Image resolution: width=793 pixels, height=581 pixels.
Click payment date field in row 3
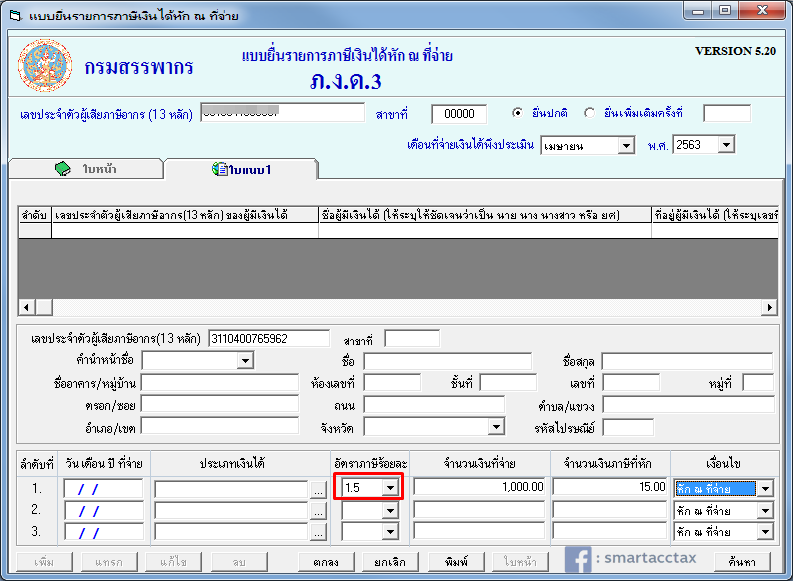click(103, 532)
